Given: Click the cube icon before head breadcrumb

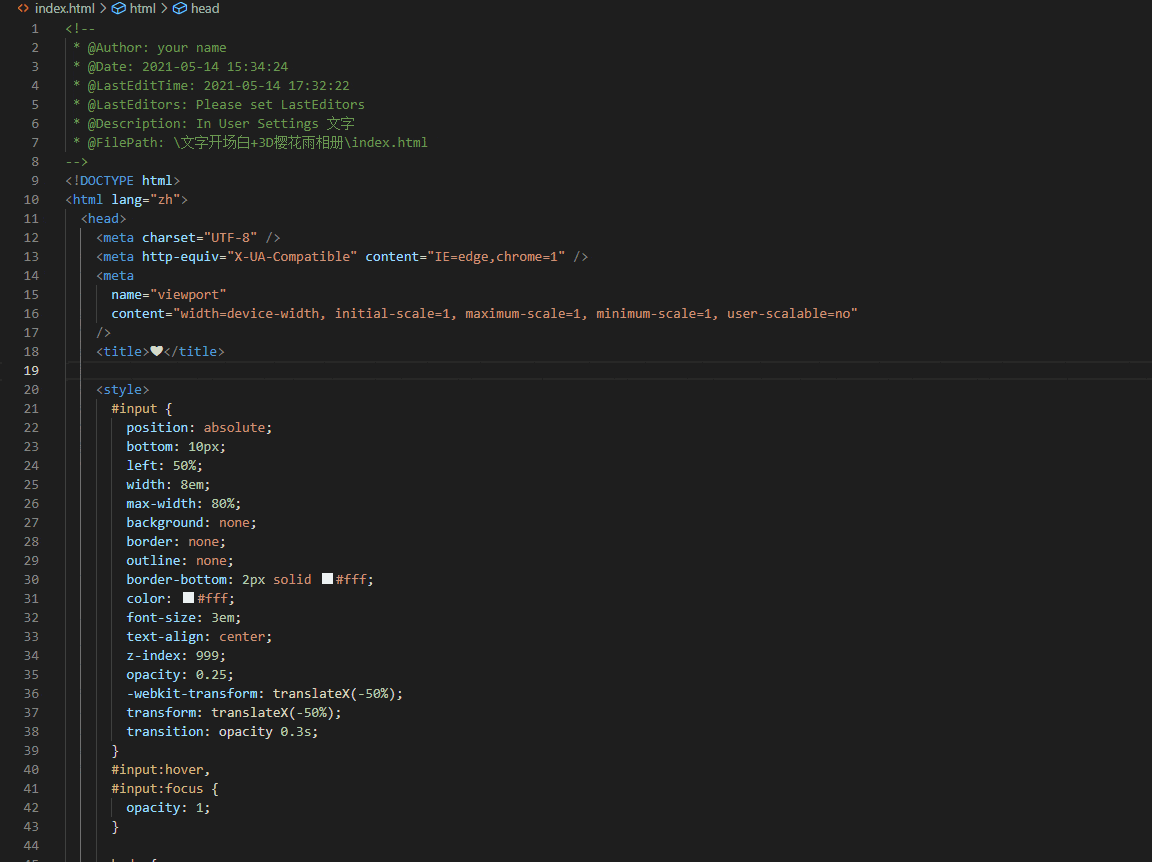Looking at the screenshot, I should pyautogui.click(x=180, y=9).
